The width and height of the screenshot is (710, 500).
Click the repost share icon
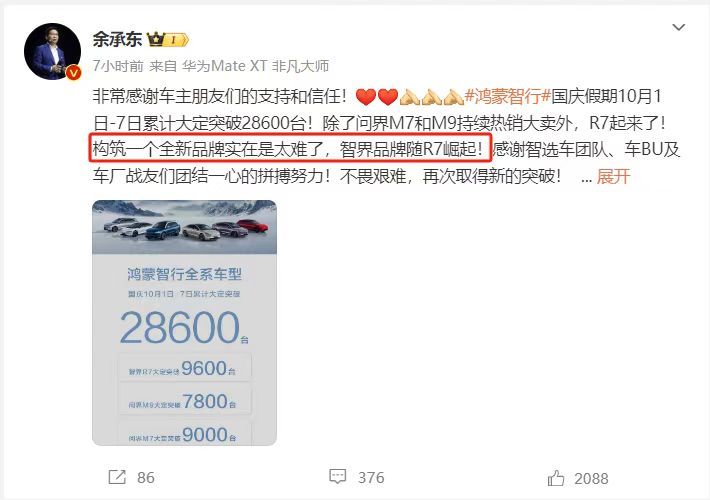tap(117, 477)
